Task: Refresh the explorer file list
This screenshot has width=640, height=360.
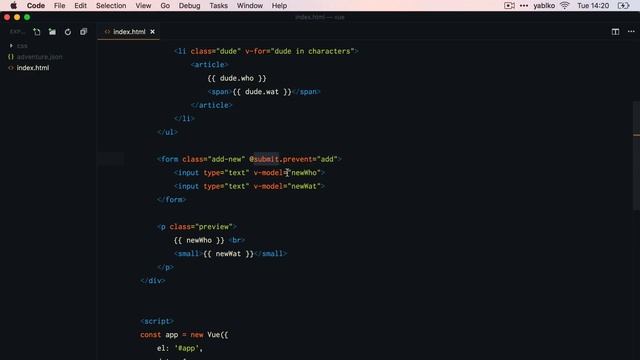Action: click(68, 32)
